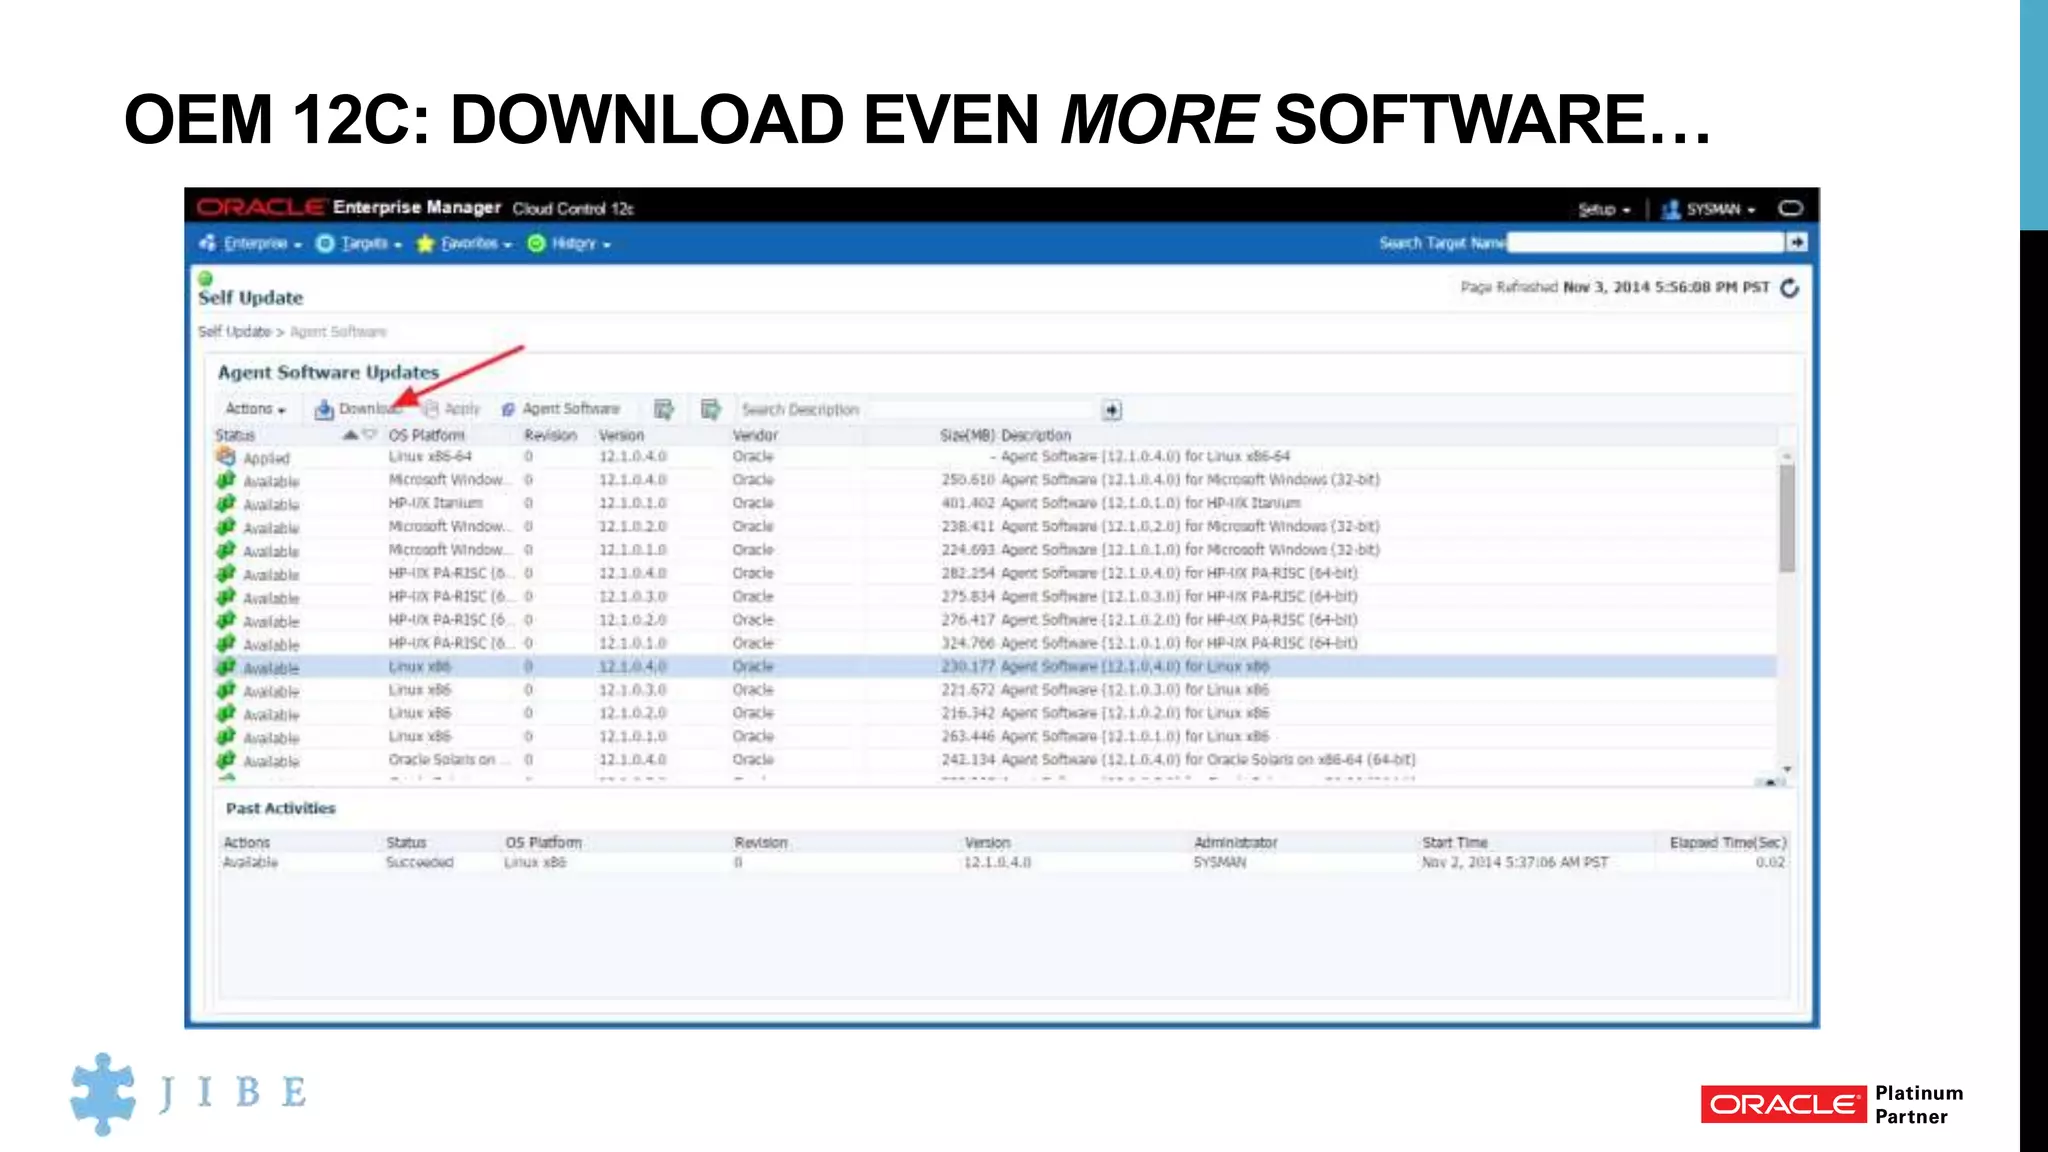The height and width of the screenshot is (1152, 2048).
Task: Click SYSMAN in Past Activities Administrator column
Action: (x=1219, y=862)
